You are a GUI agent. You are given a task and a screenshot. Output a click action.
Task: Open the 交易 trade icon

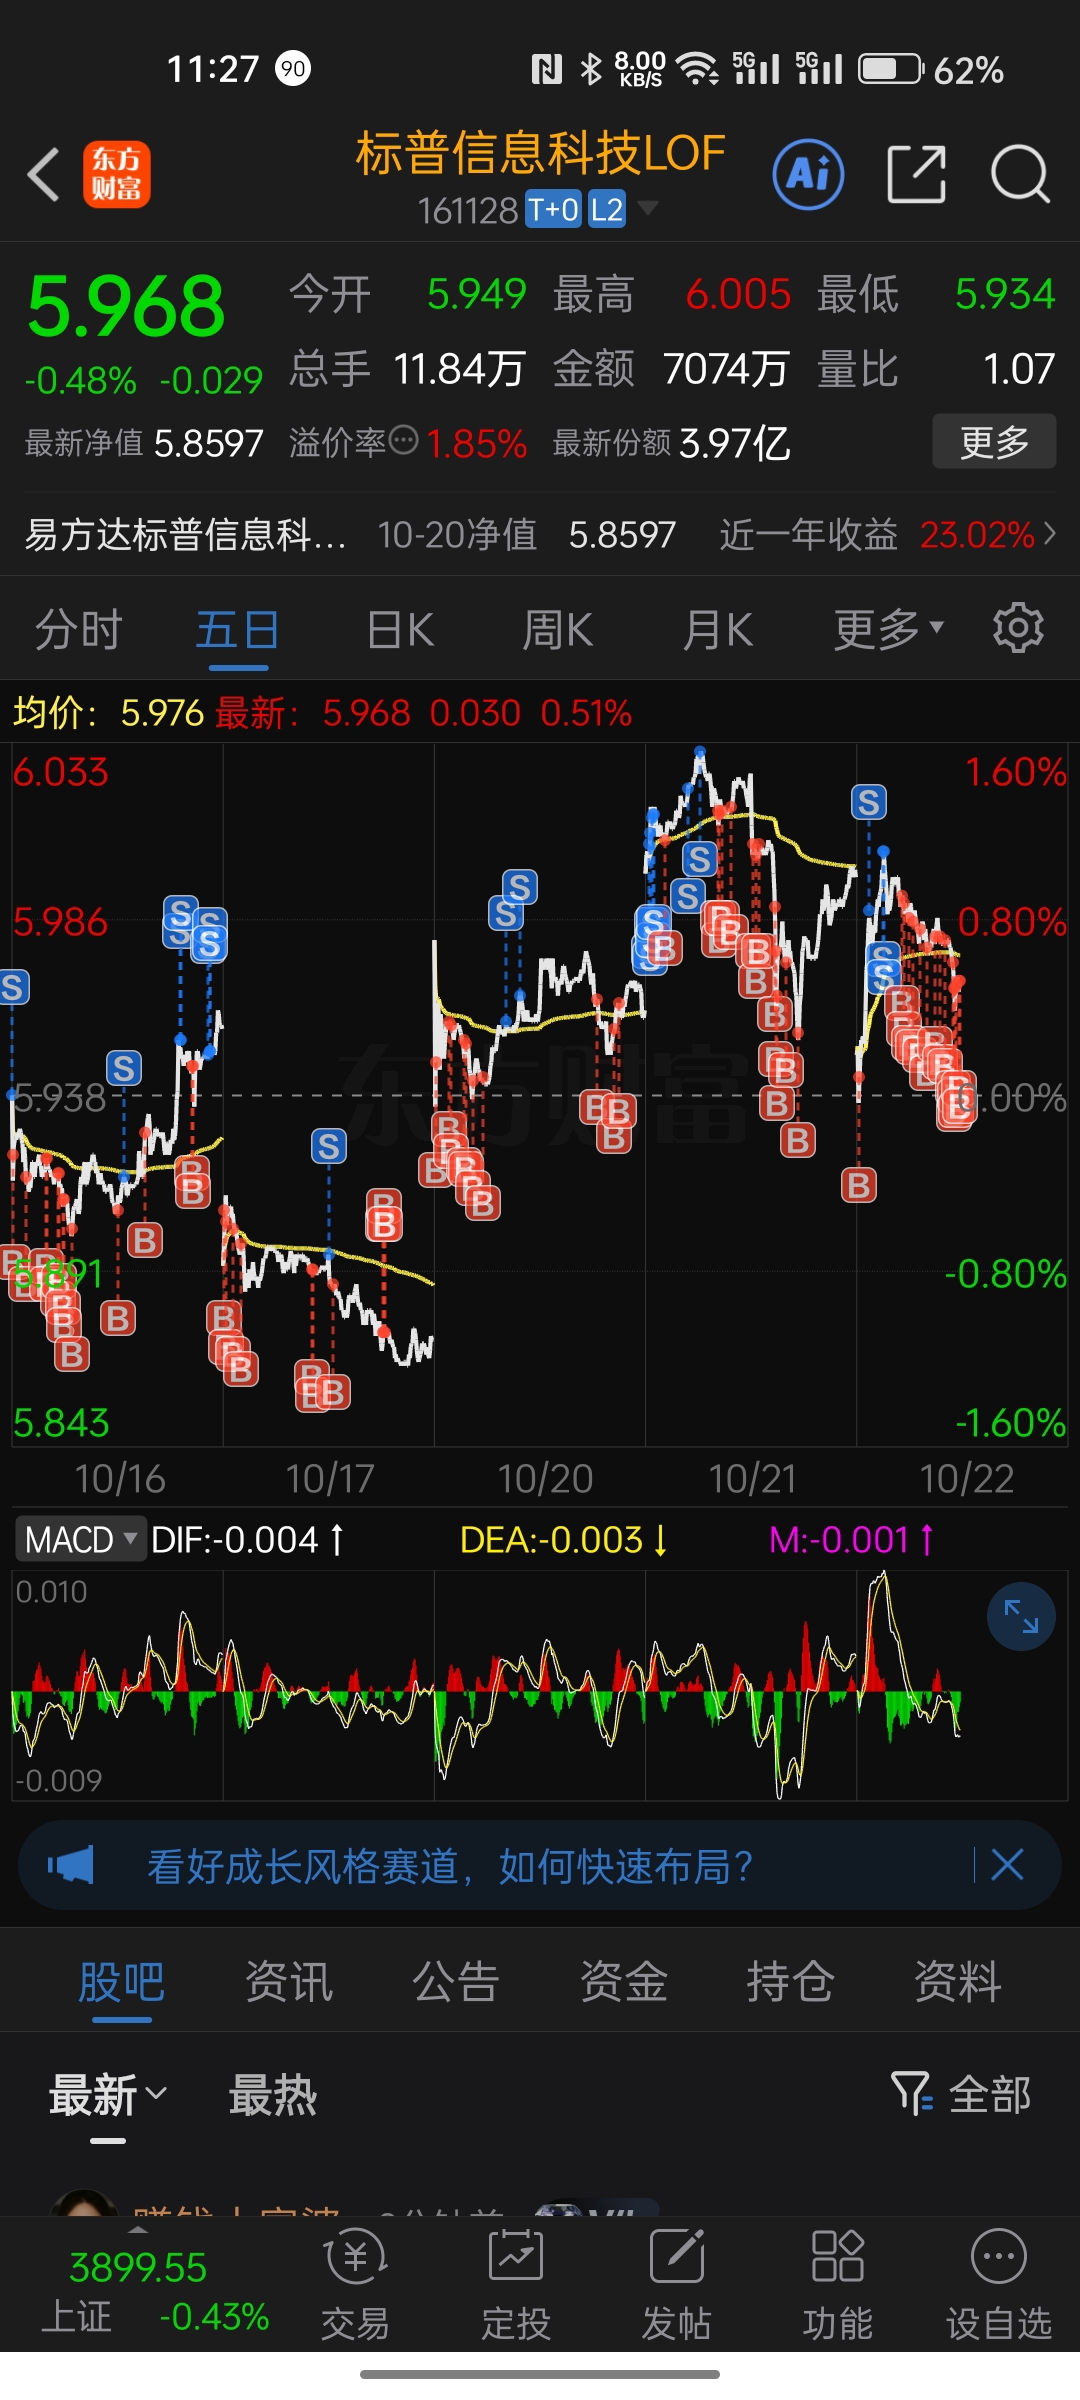(x=355, y=2286)
